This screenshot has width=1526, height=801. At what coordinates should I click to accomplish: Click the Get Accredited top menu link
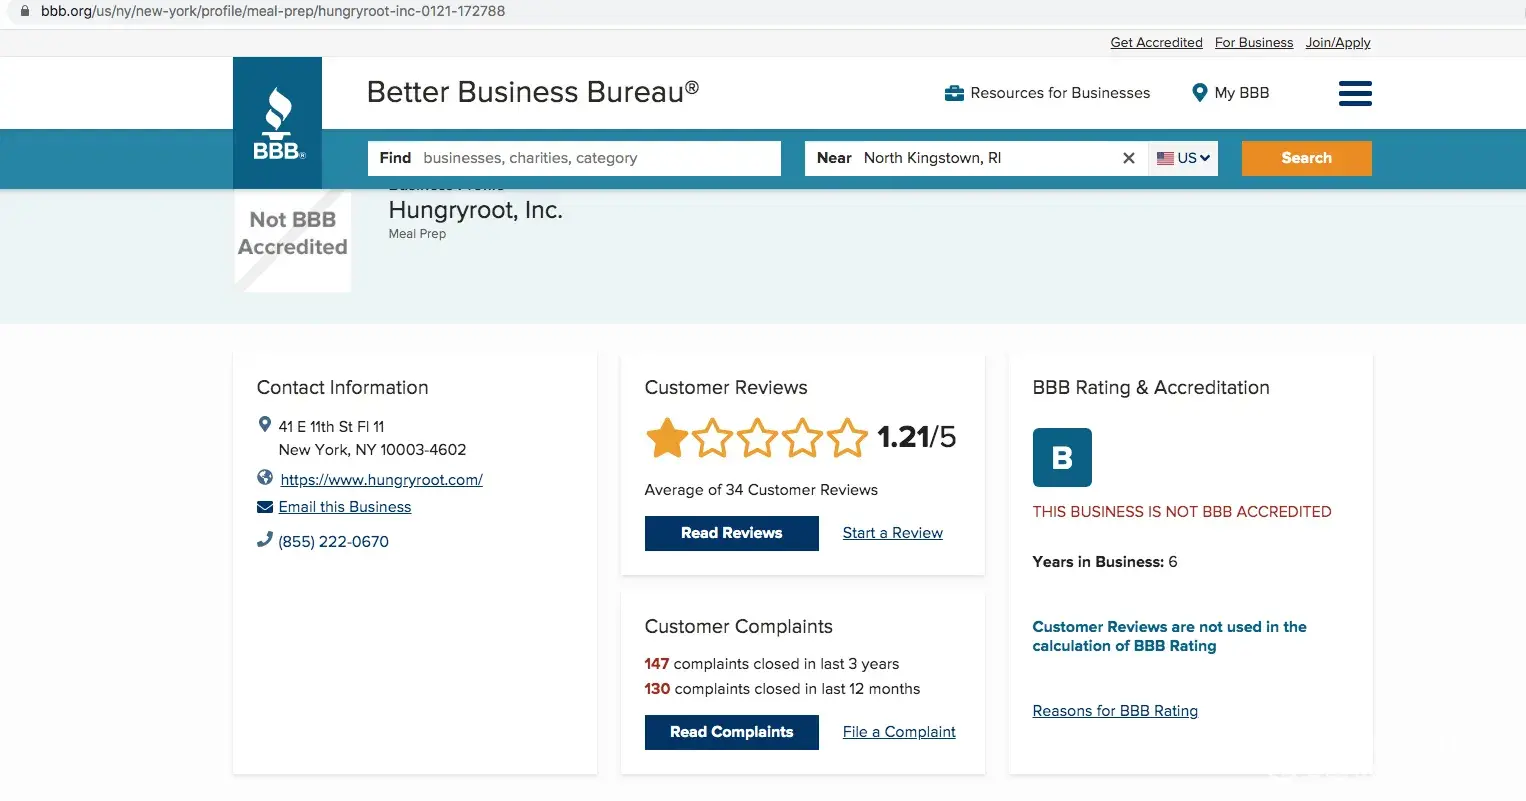(x=1156, y=42)
